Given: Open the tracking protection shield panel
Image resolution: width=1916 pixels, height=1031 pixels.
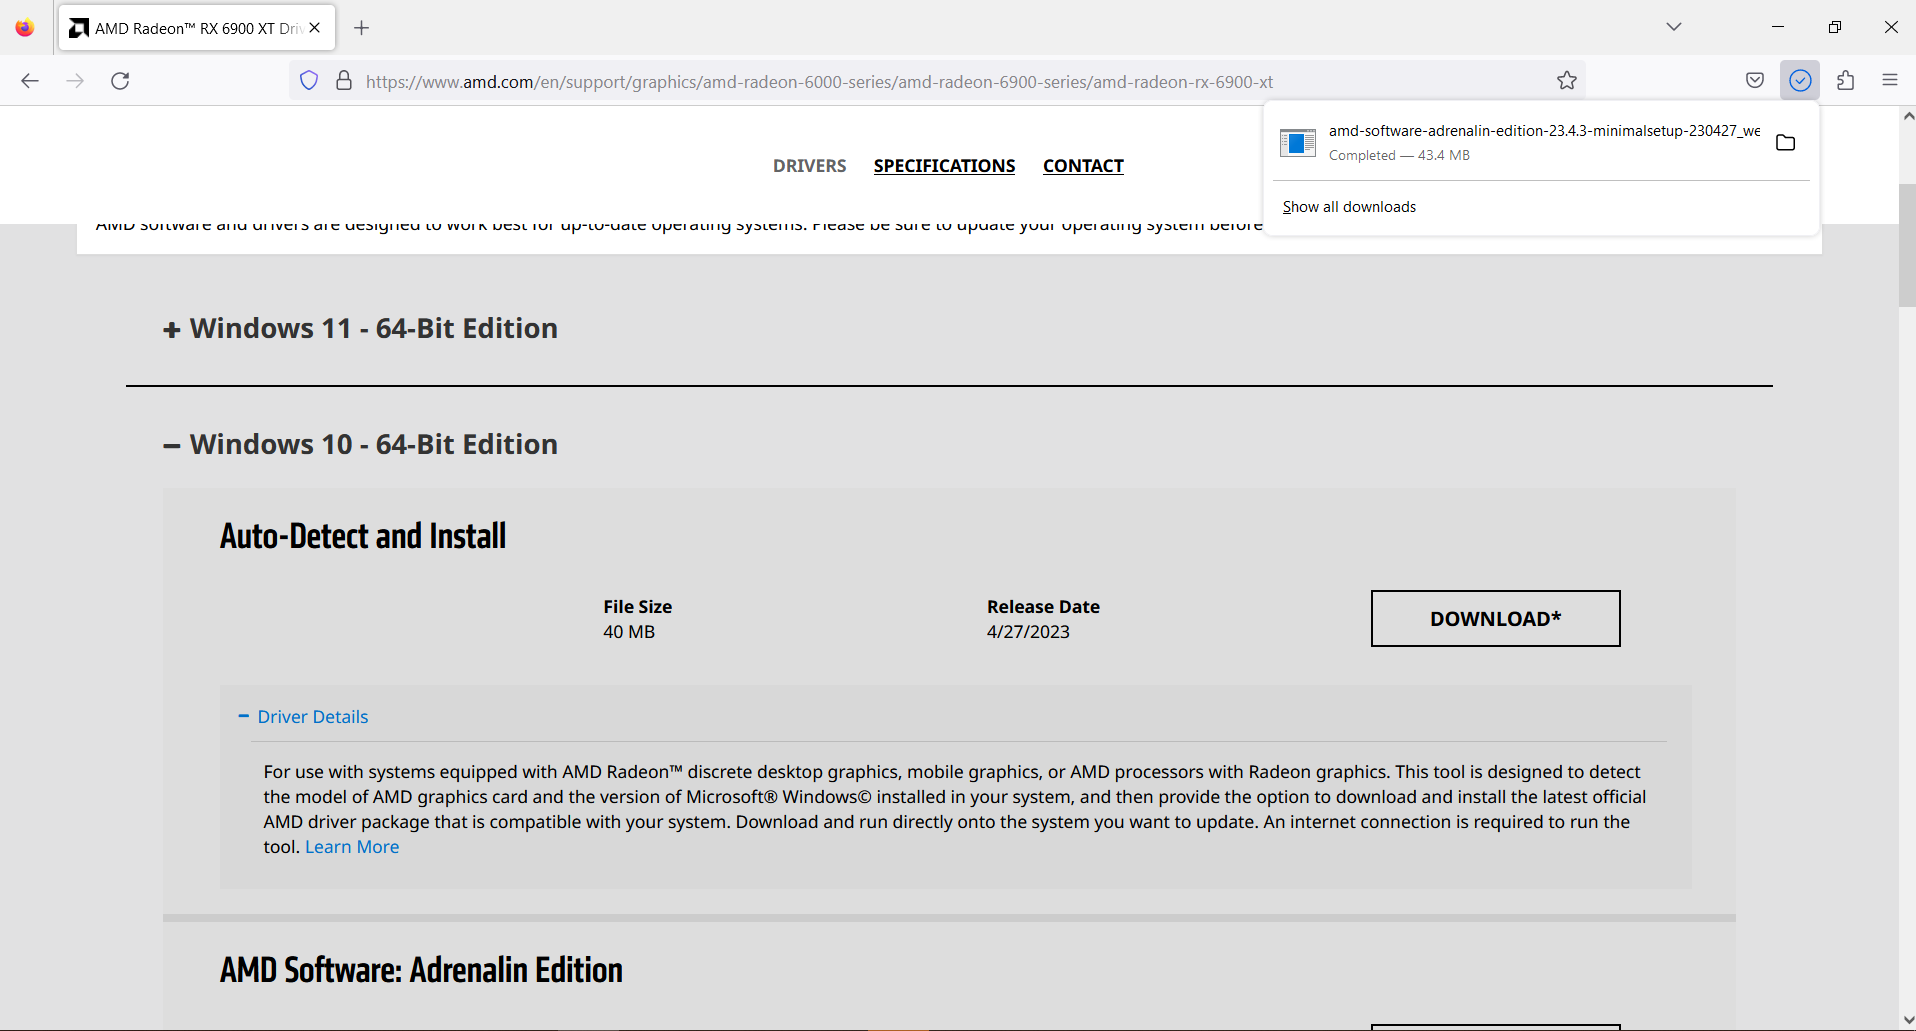Looking at the screenshot, I should 308,80.
